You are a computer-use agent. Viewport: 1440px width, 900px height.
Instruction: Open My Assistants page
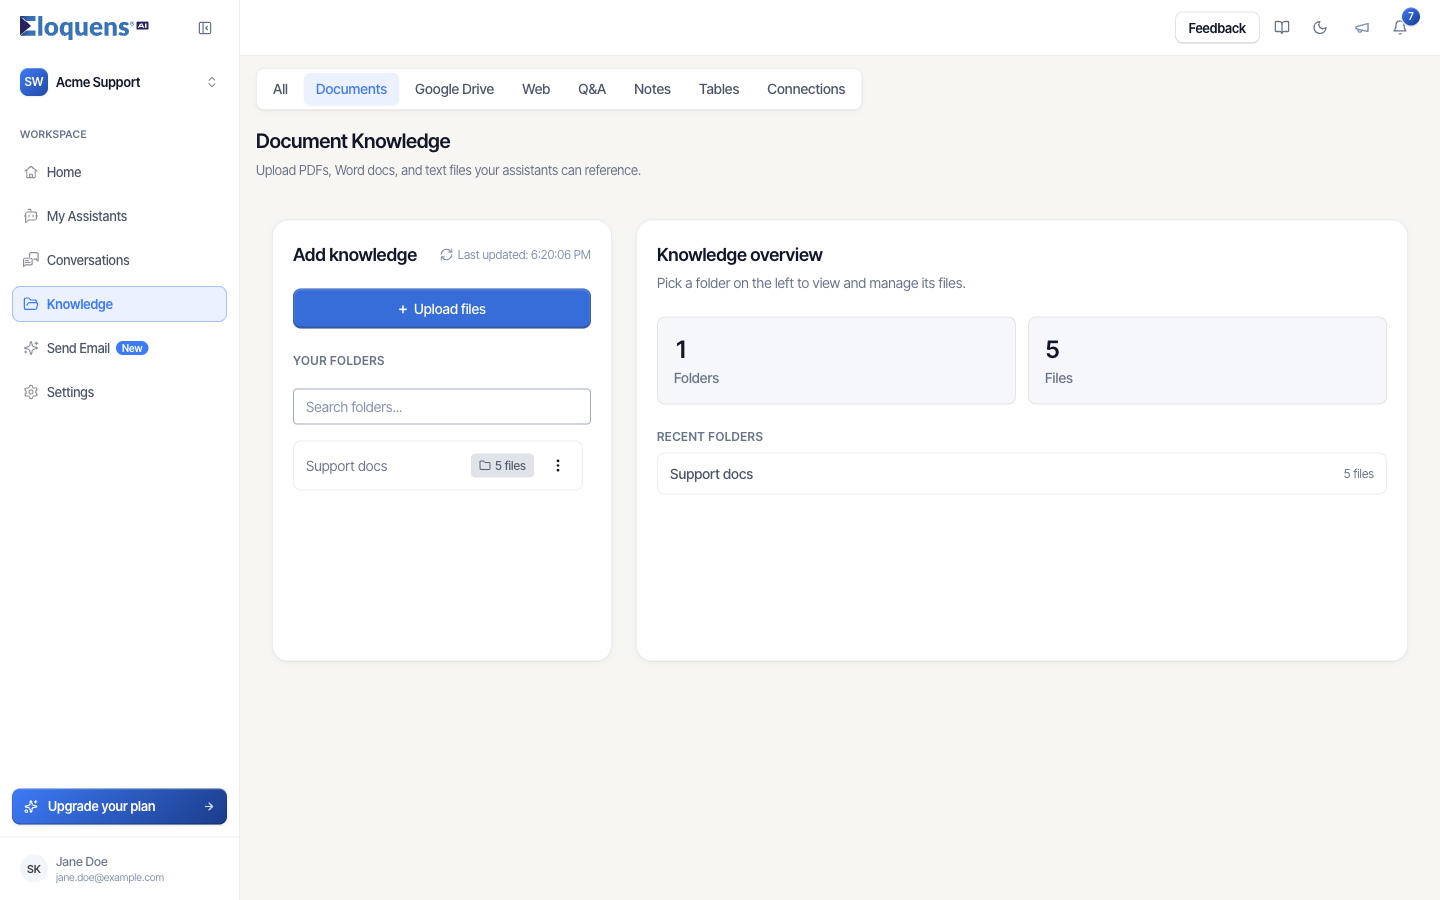[119, 216]
